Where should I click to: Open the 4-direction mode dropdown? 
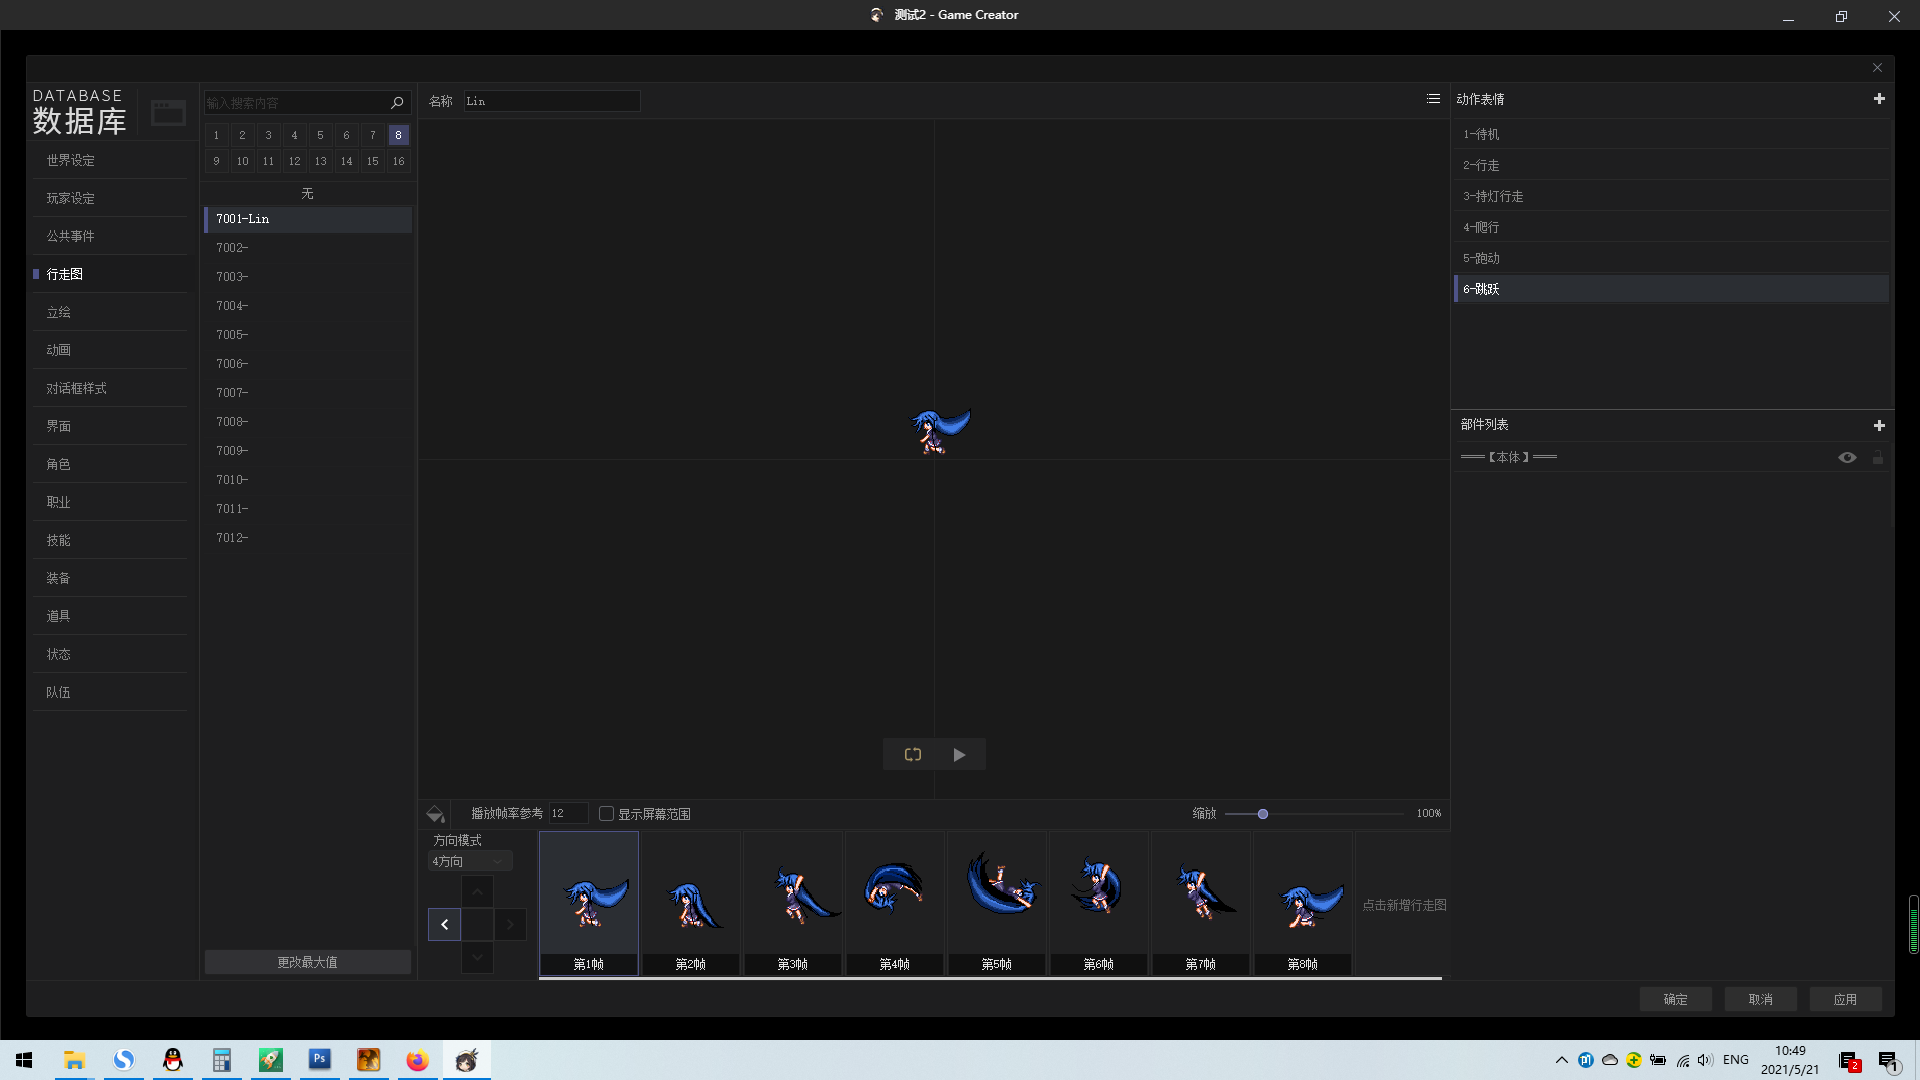(x=470, y=862)
